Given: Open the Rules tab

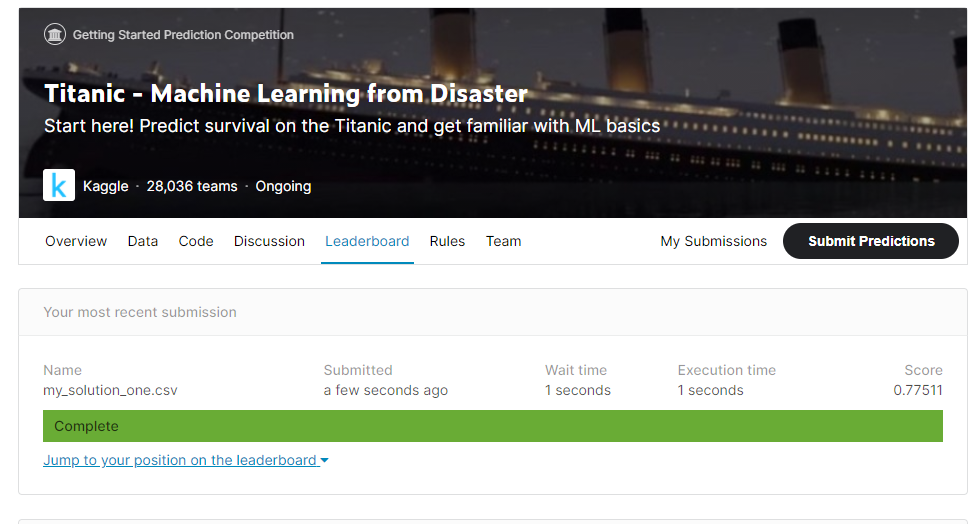Looking at the screenshot, I should pyautogui.click(x=447, y=241).
